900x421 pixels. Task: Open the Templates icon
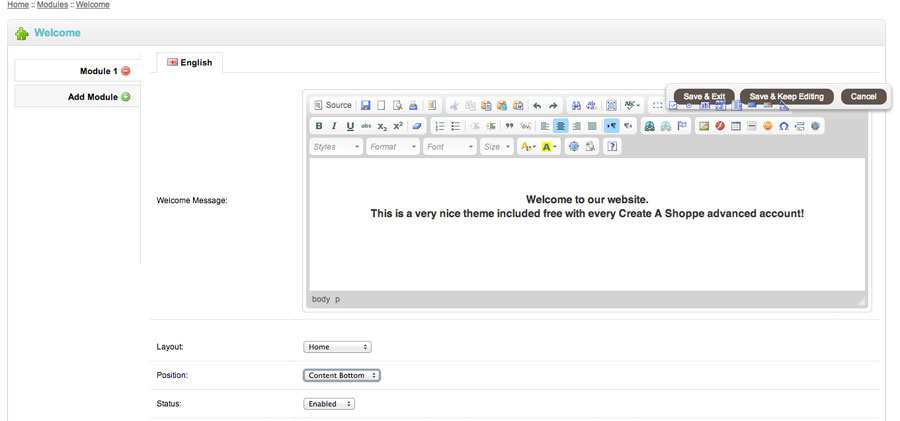(x=432, y=106)
